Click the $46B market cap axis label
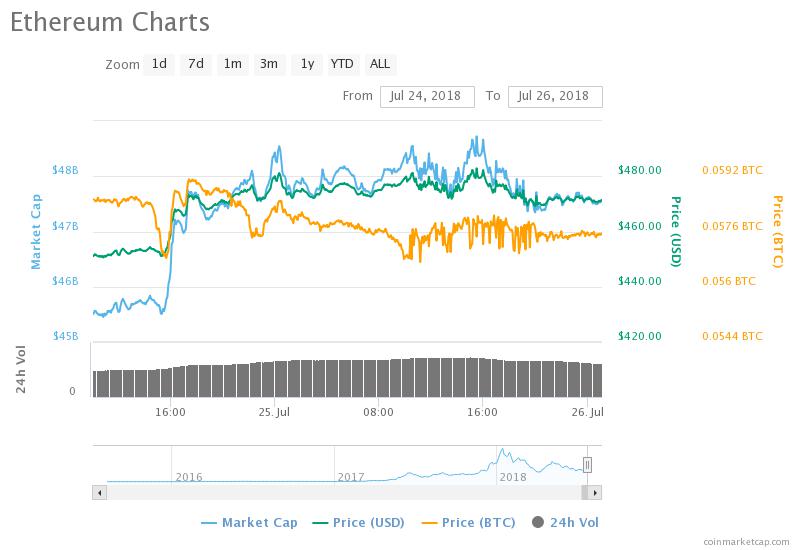Image resolution: width=800 pixels, height=550 pixels. coord(65,281)
